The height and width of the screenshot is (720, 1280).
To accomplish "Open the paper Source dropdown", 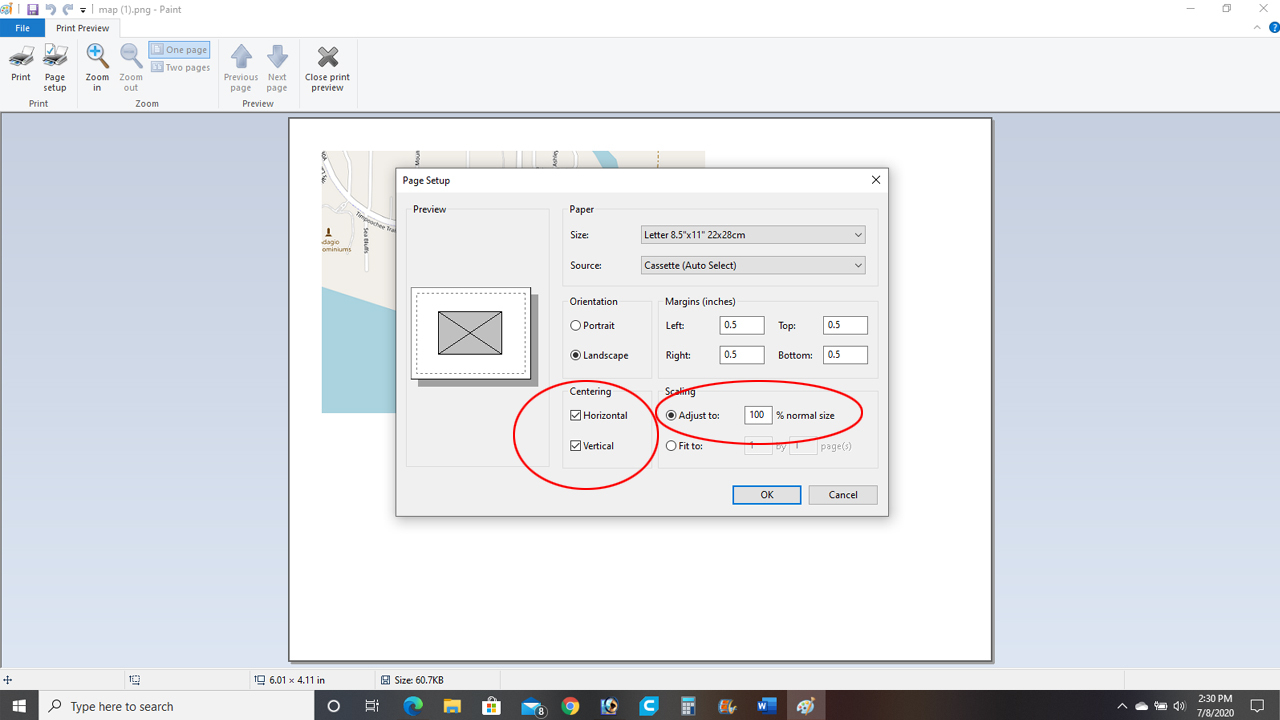I will (753, 265).
